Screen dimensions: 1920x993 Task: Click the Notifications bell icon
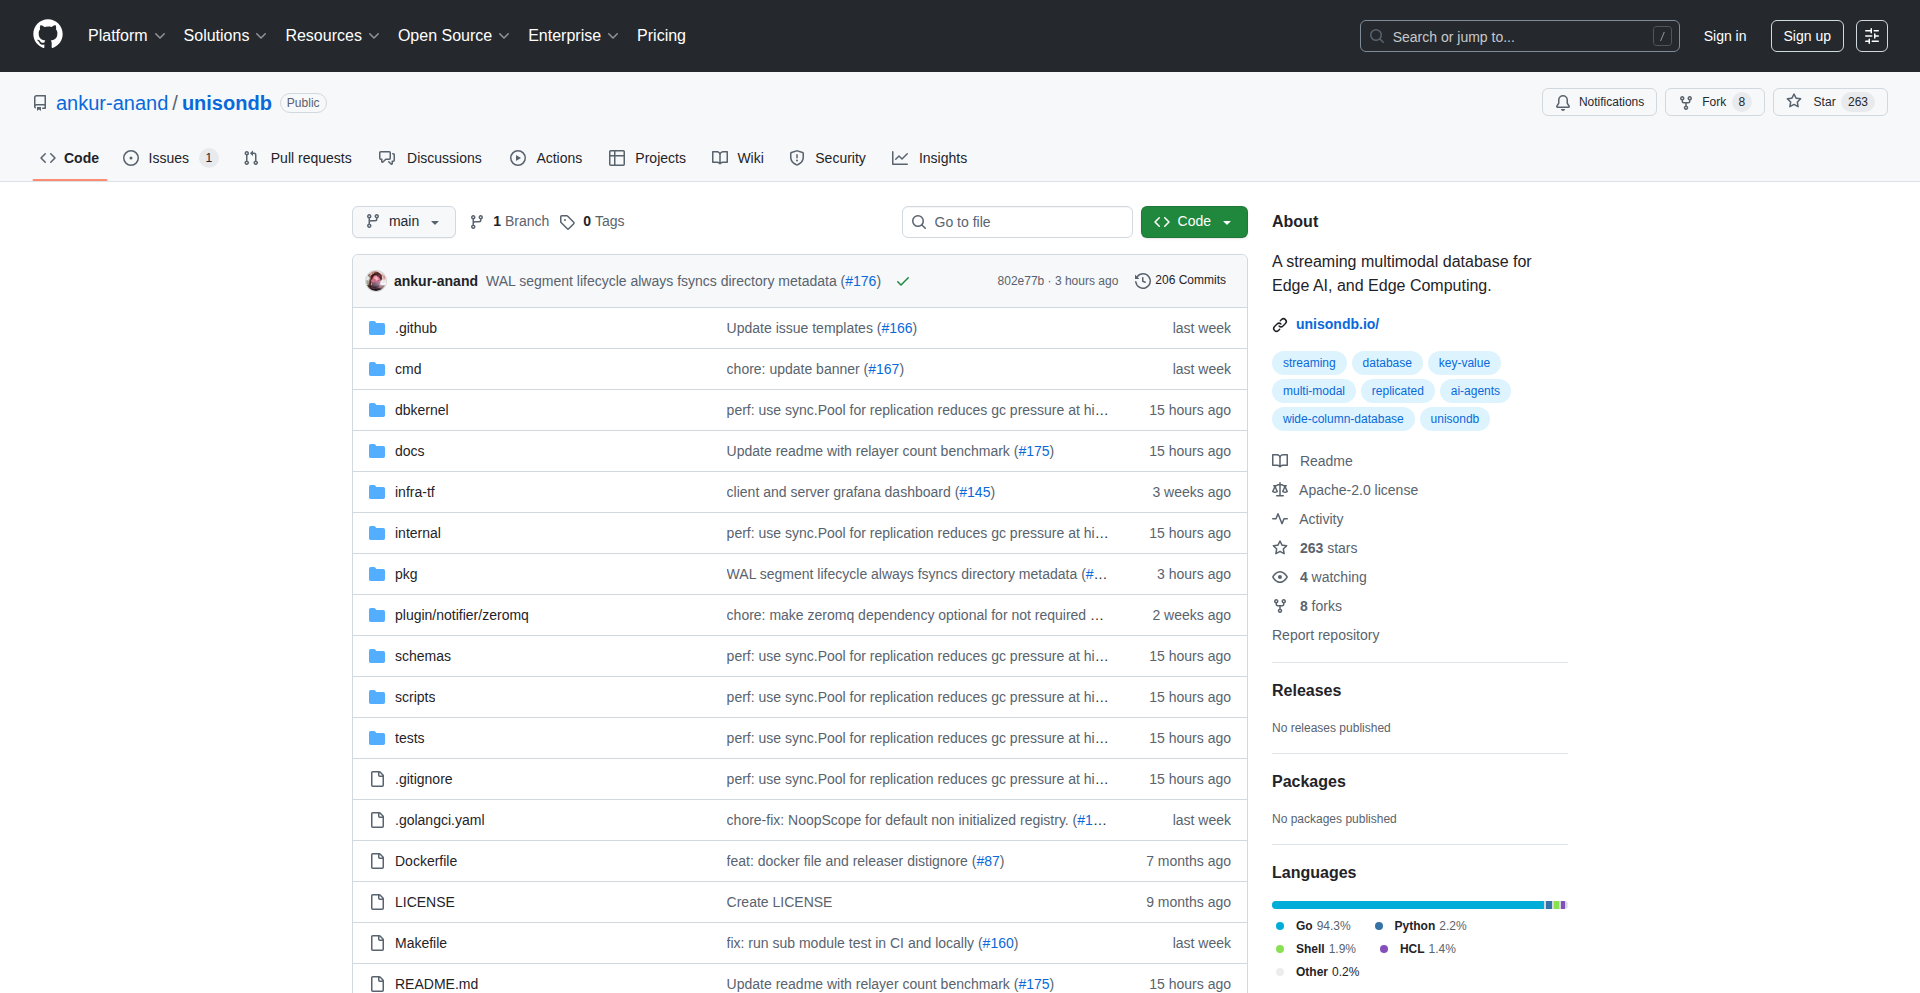[x=1563, y=102]
